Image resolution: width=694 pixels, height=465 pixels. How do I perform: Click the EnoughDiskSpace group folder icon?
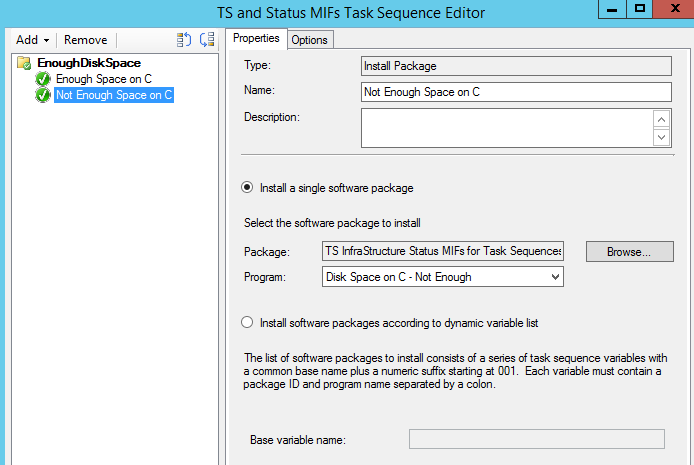pos(24,63)
